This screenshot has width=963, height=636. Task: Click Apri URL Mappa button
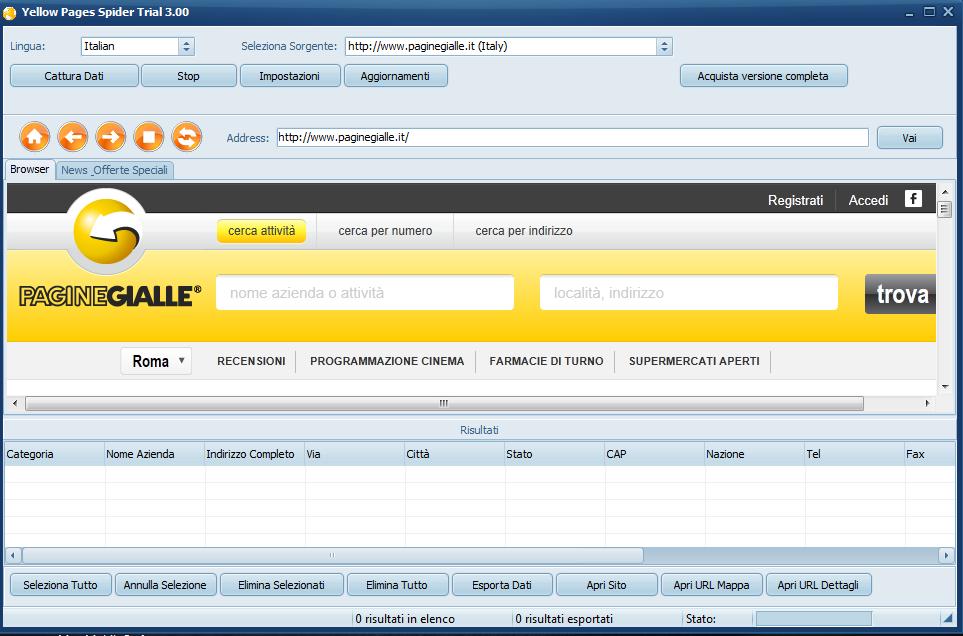point(711,585)
